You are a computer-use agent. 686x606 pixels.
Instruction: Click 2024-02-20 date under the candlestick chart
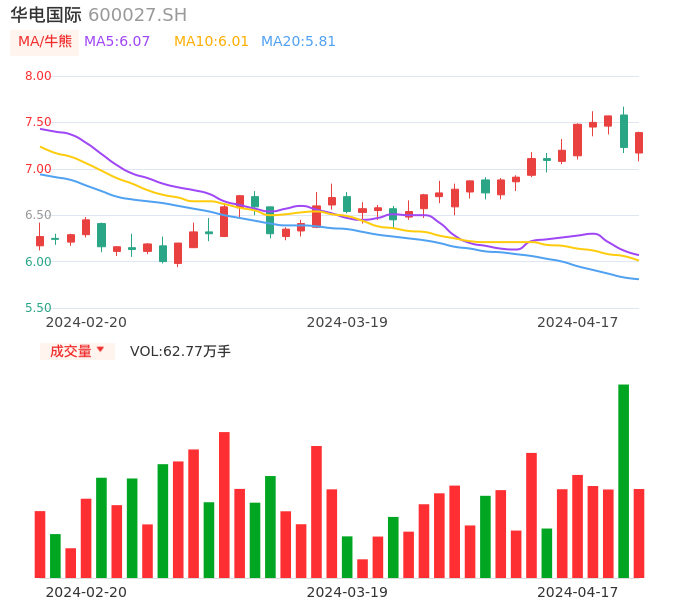point(86,322)
